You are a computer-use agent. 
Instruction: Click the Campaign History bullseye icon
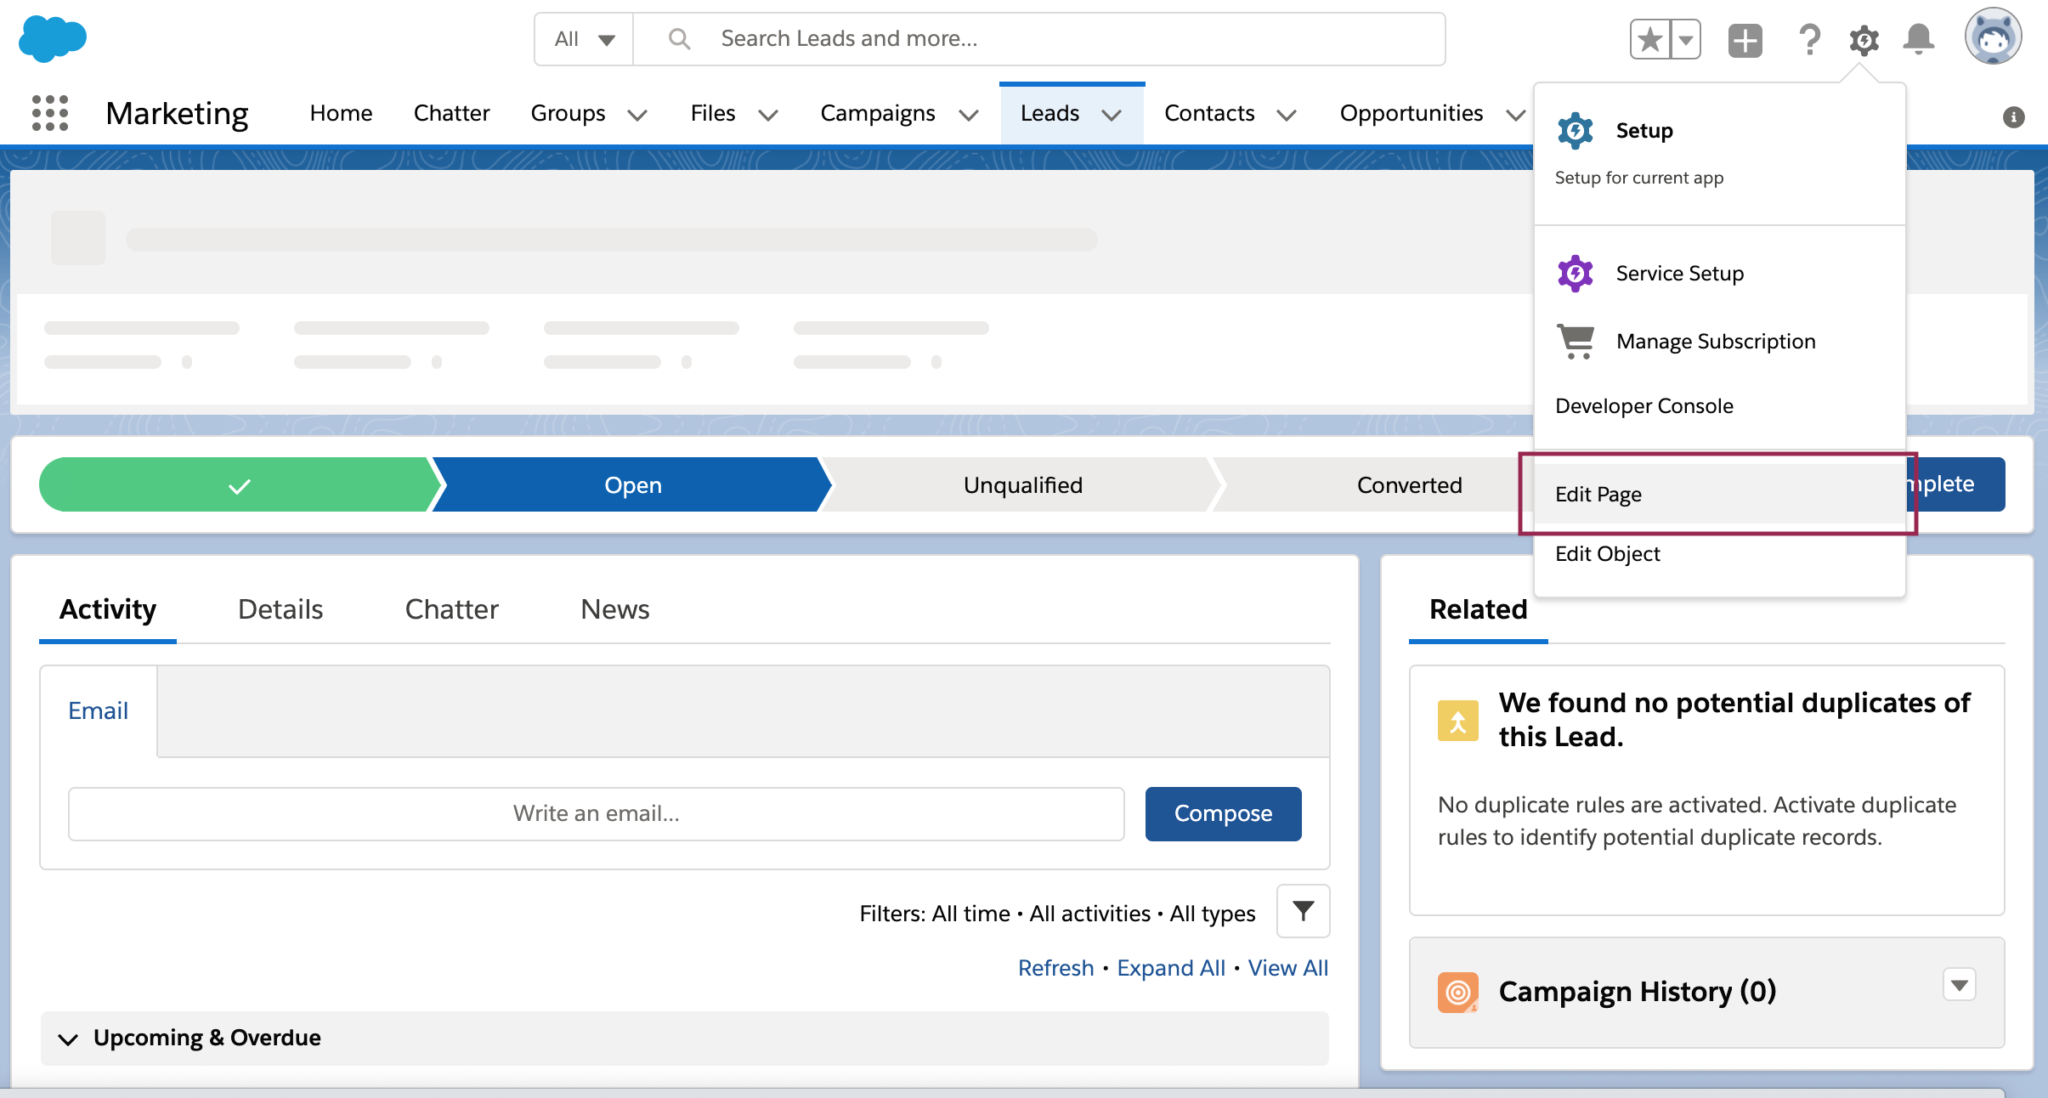click(x=1458, y=991)
